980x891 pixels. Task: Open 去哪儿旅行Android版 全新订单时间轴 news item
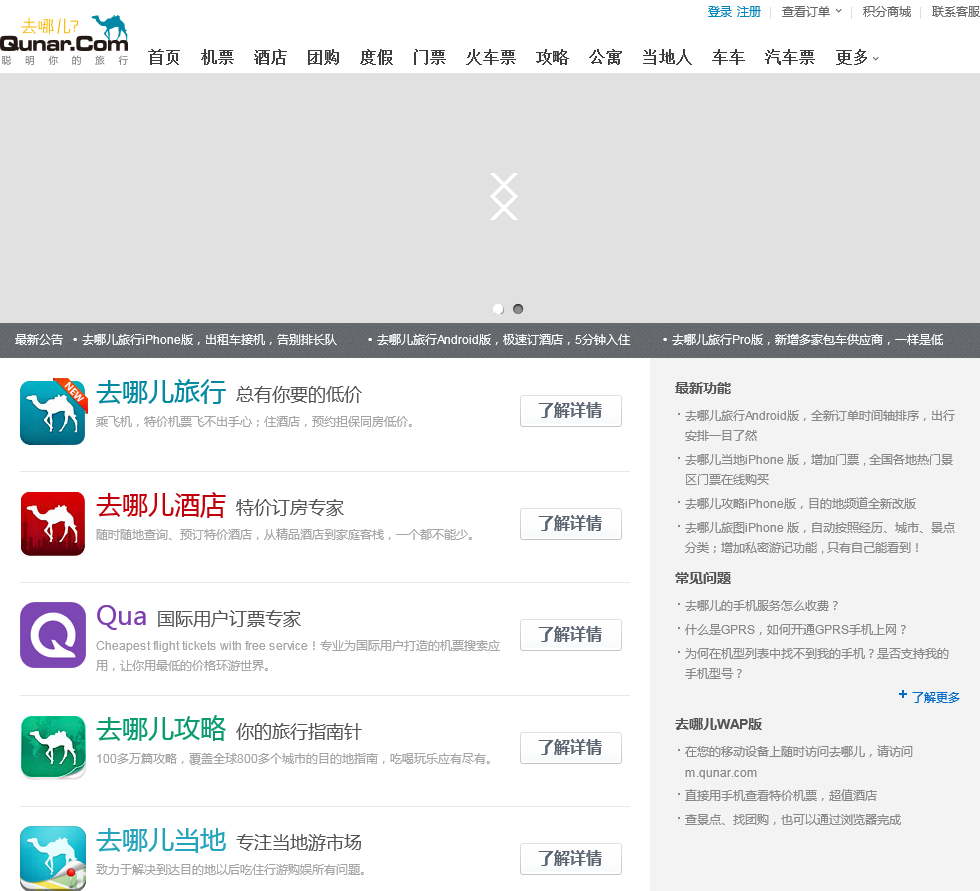(x=819, y=426)
